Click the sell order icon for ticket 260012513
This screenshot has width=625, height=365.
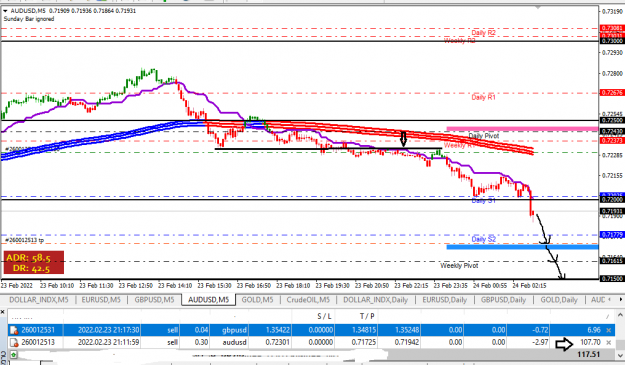tap(14, 342)
